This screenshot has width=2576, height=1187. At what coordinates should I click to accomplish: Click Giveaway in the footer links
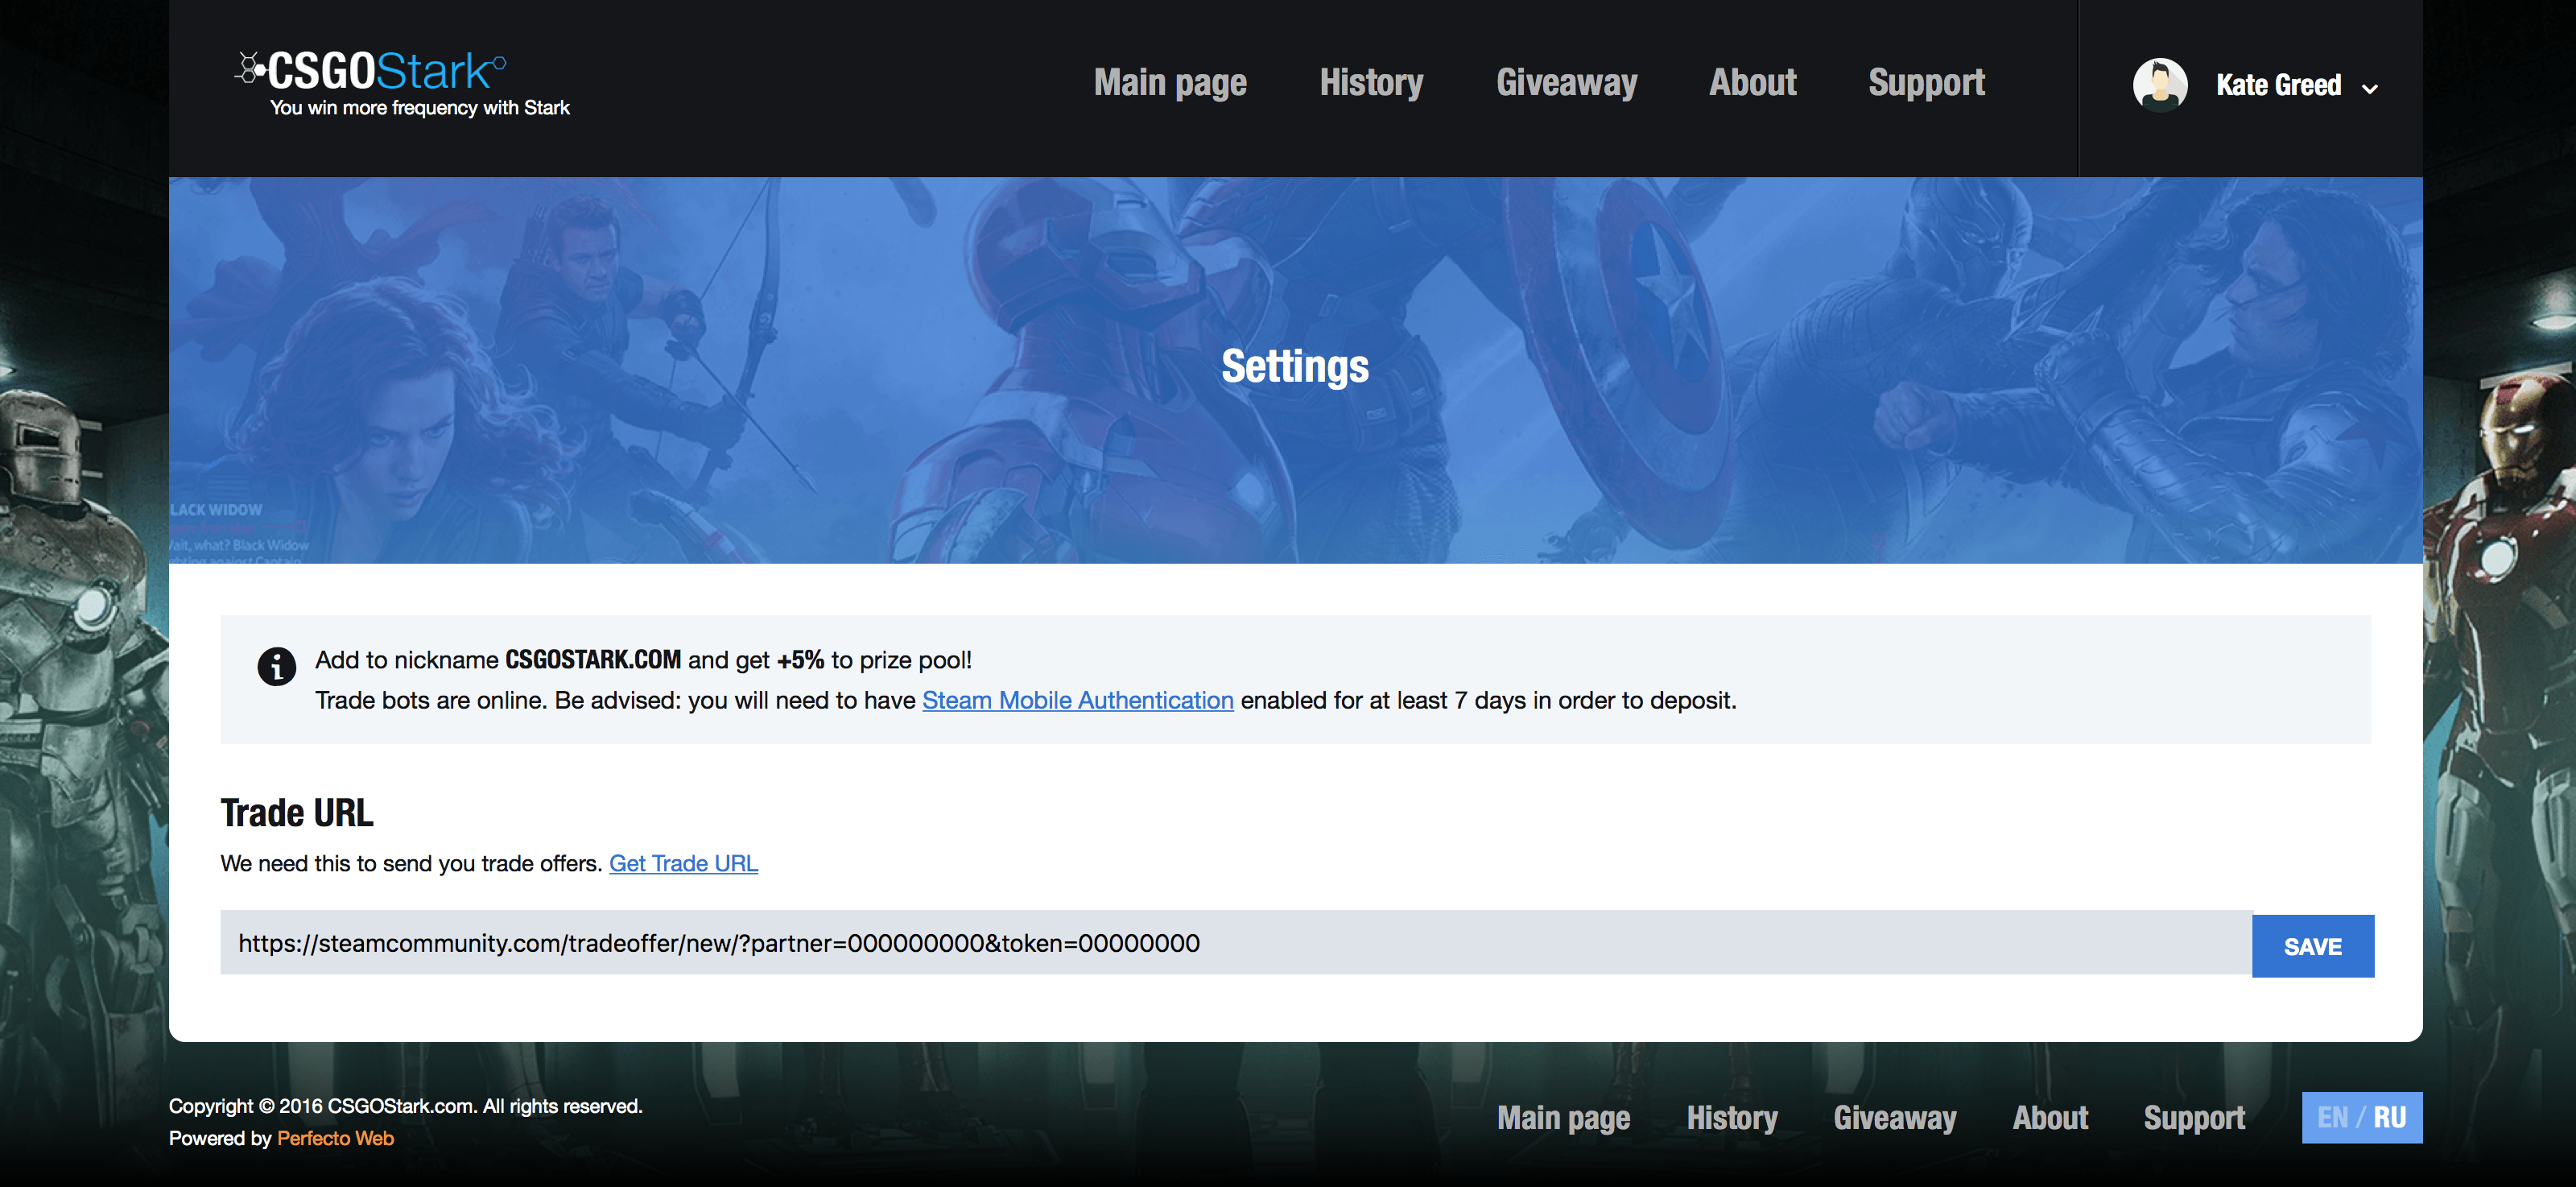pos(1894,1118)
